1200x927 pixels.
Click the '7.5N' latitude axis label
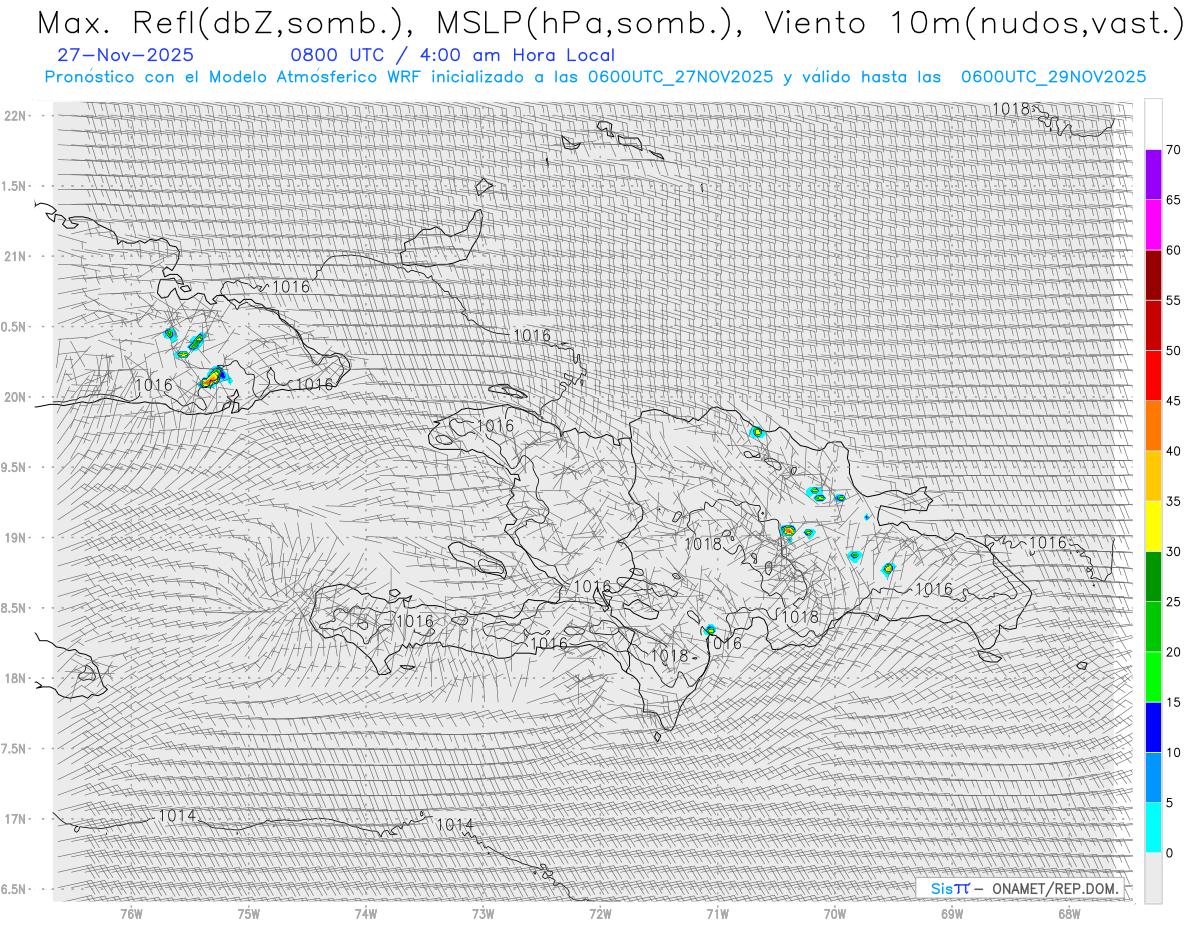pyautogui.click(x=14, y=749)
